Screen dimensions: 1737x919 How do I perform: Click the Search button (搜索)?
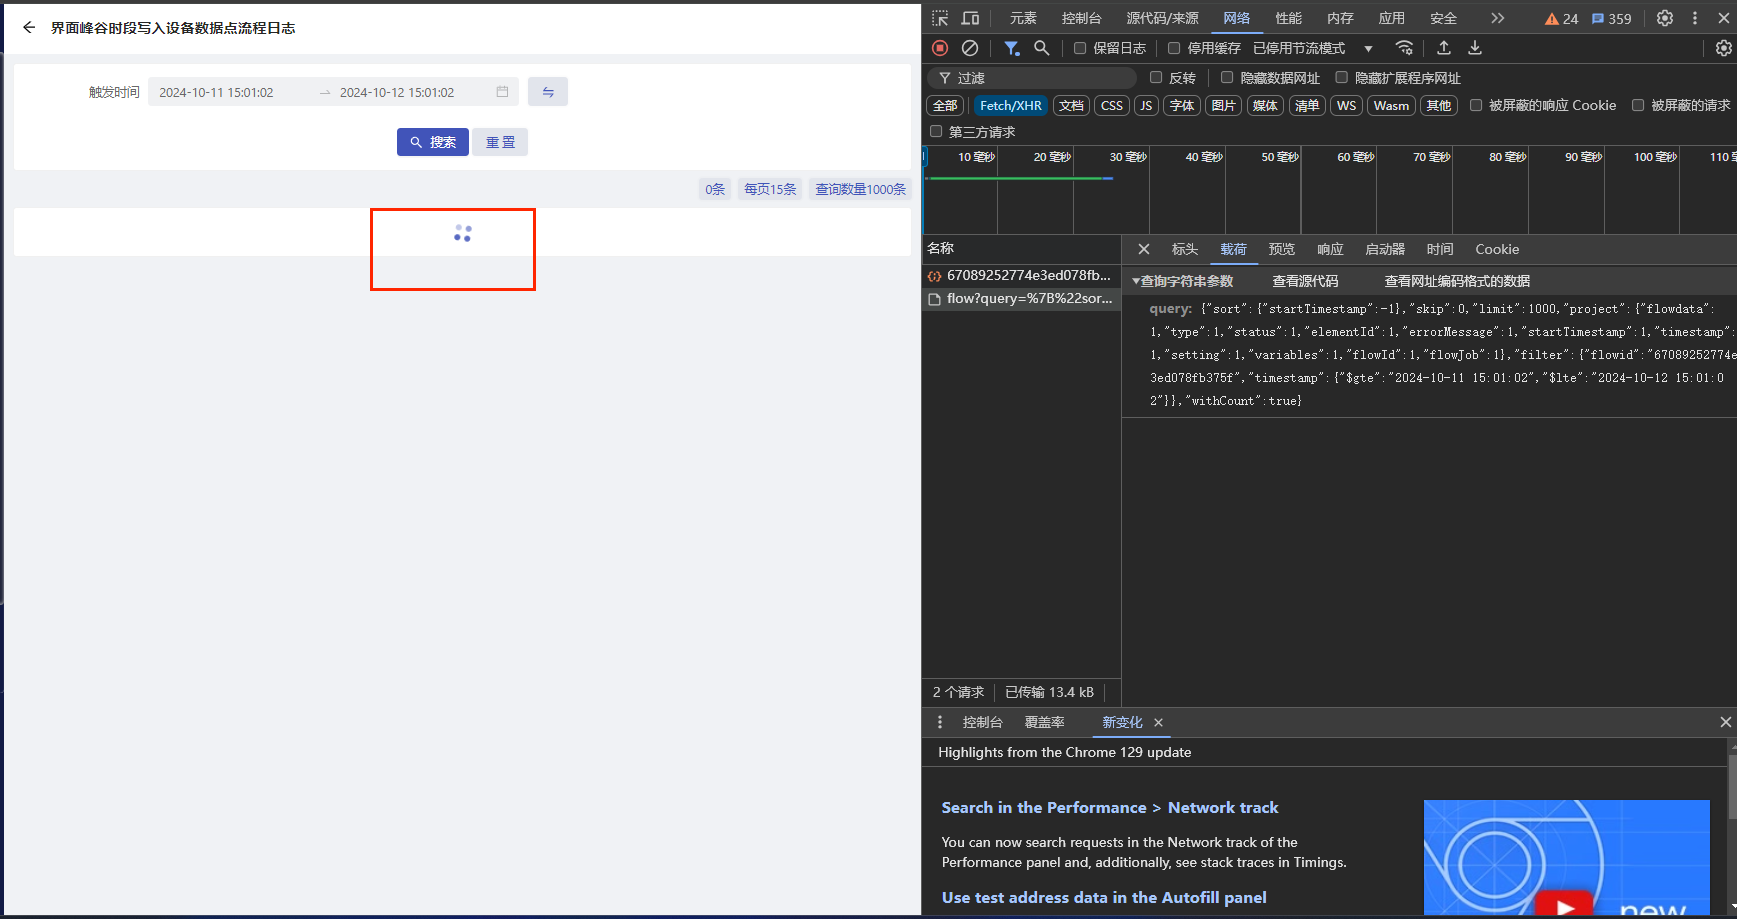pos(433,142)
